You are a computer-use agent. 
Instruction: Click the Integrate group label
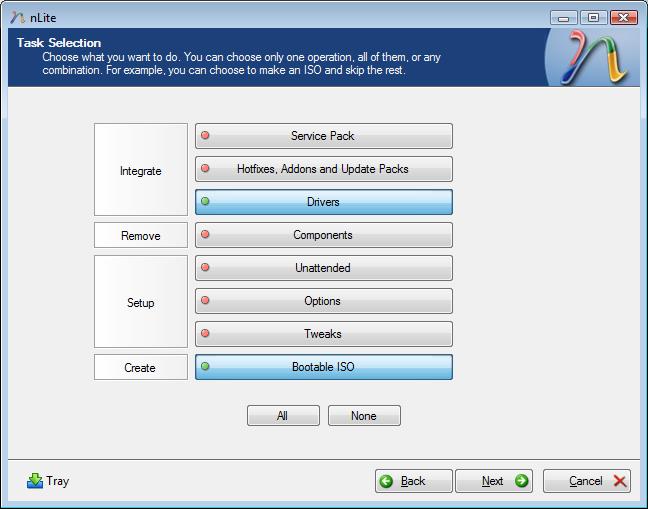click(141, 169)
